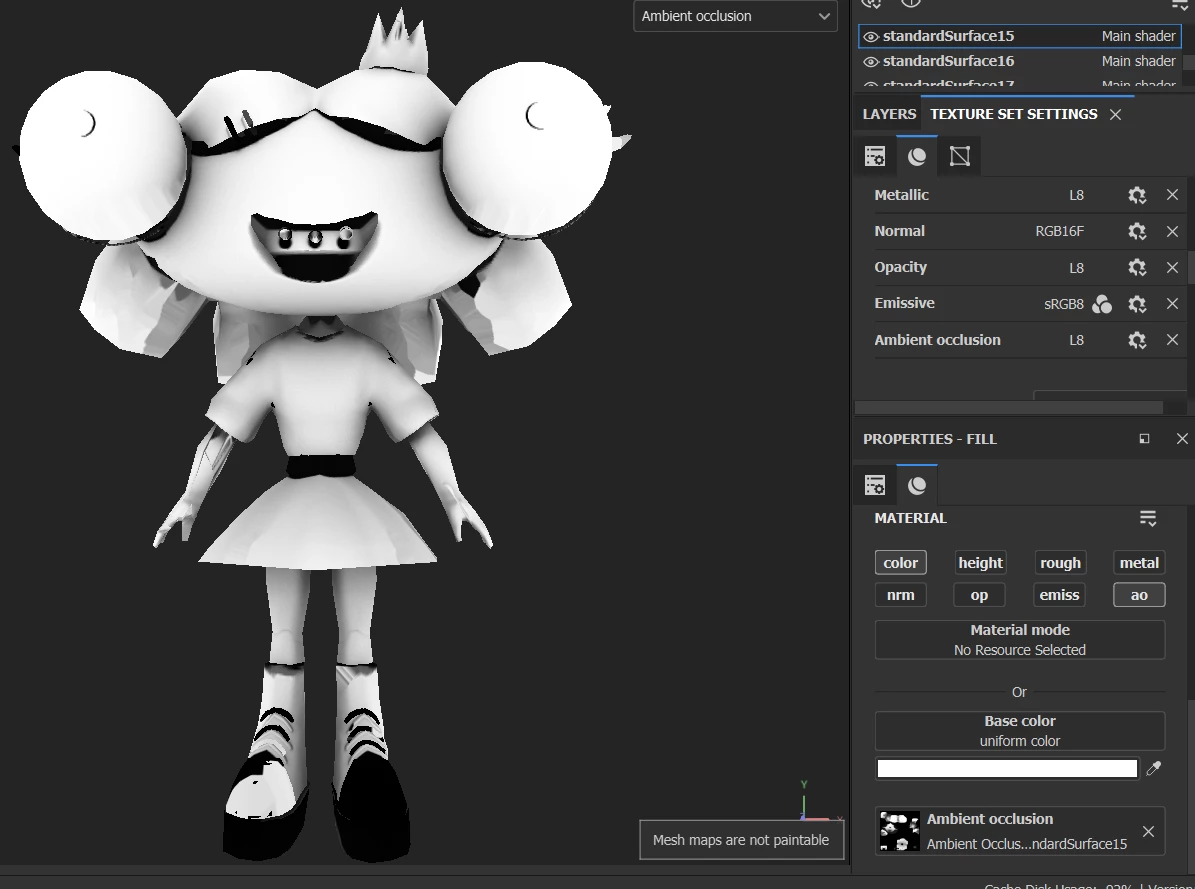Image resolution: width=1195 pixels, height=889 pixels.
Task: Open Metallic L8 format dropdown
Action: pos(1076,195)
